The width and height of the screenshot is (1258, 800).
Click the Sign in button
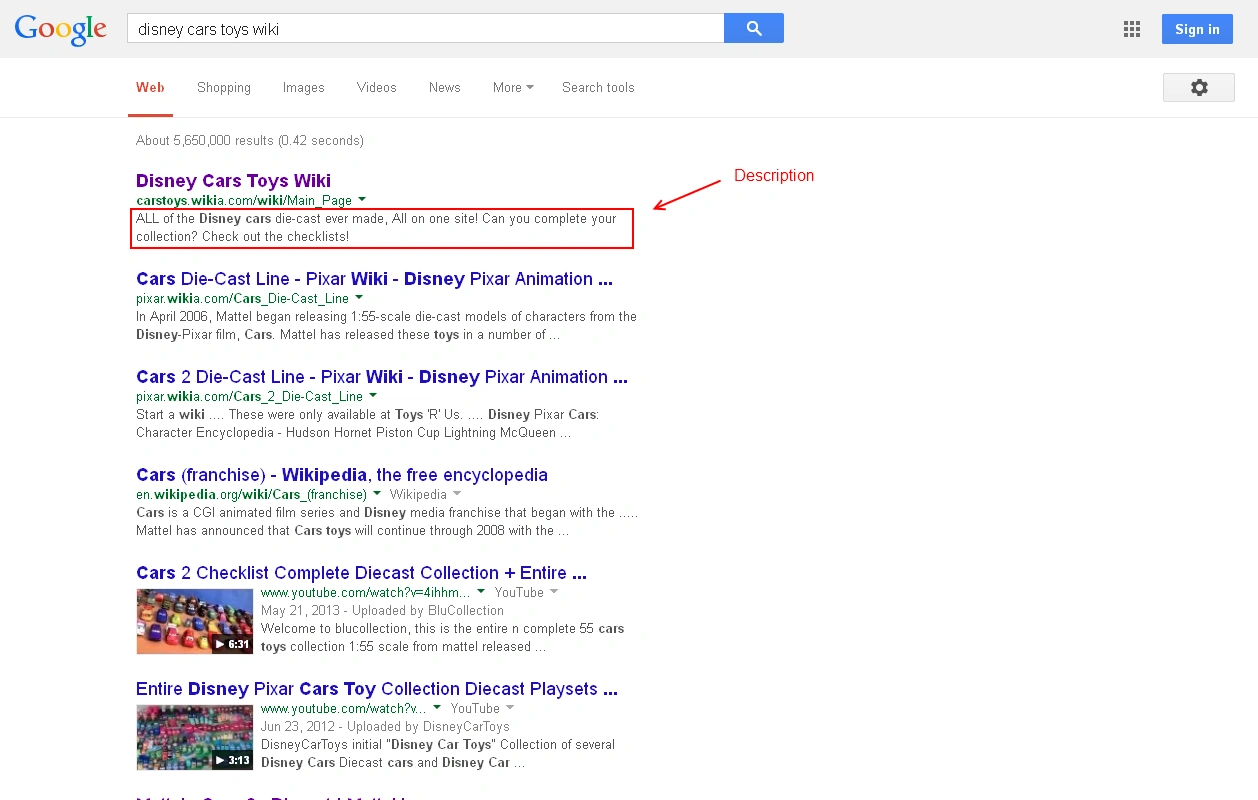tap(1197, 29)
